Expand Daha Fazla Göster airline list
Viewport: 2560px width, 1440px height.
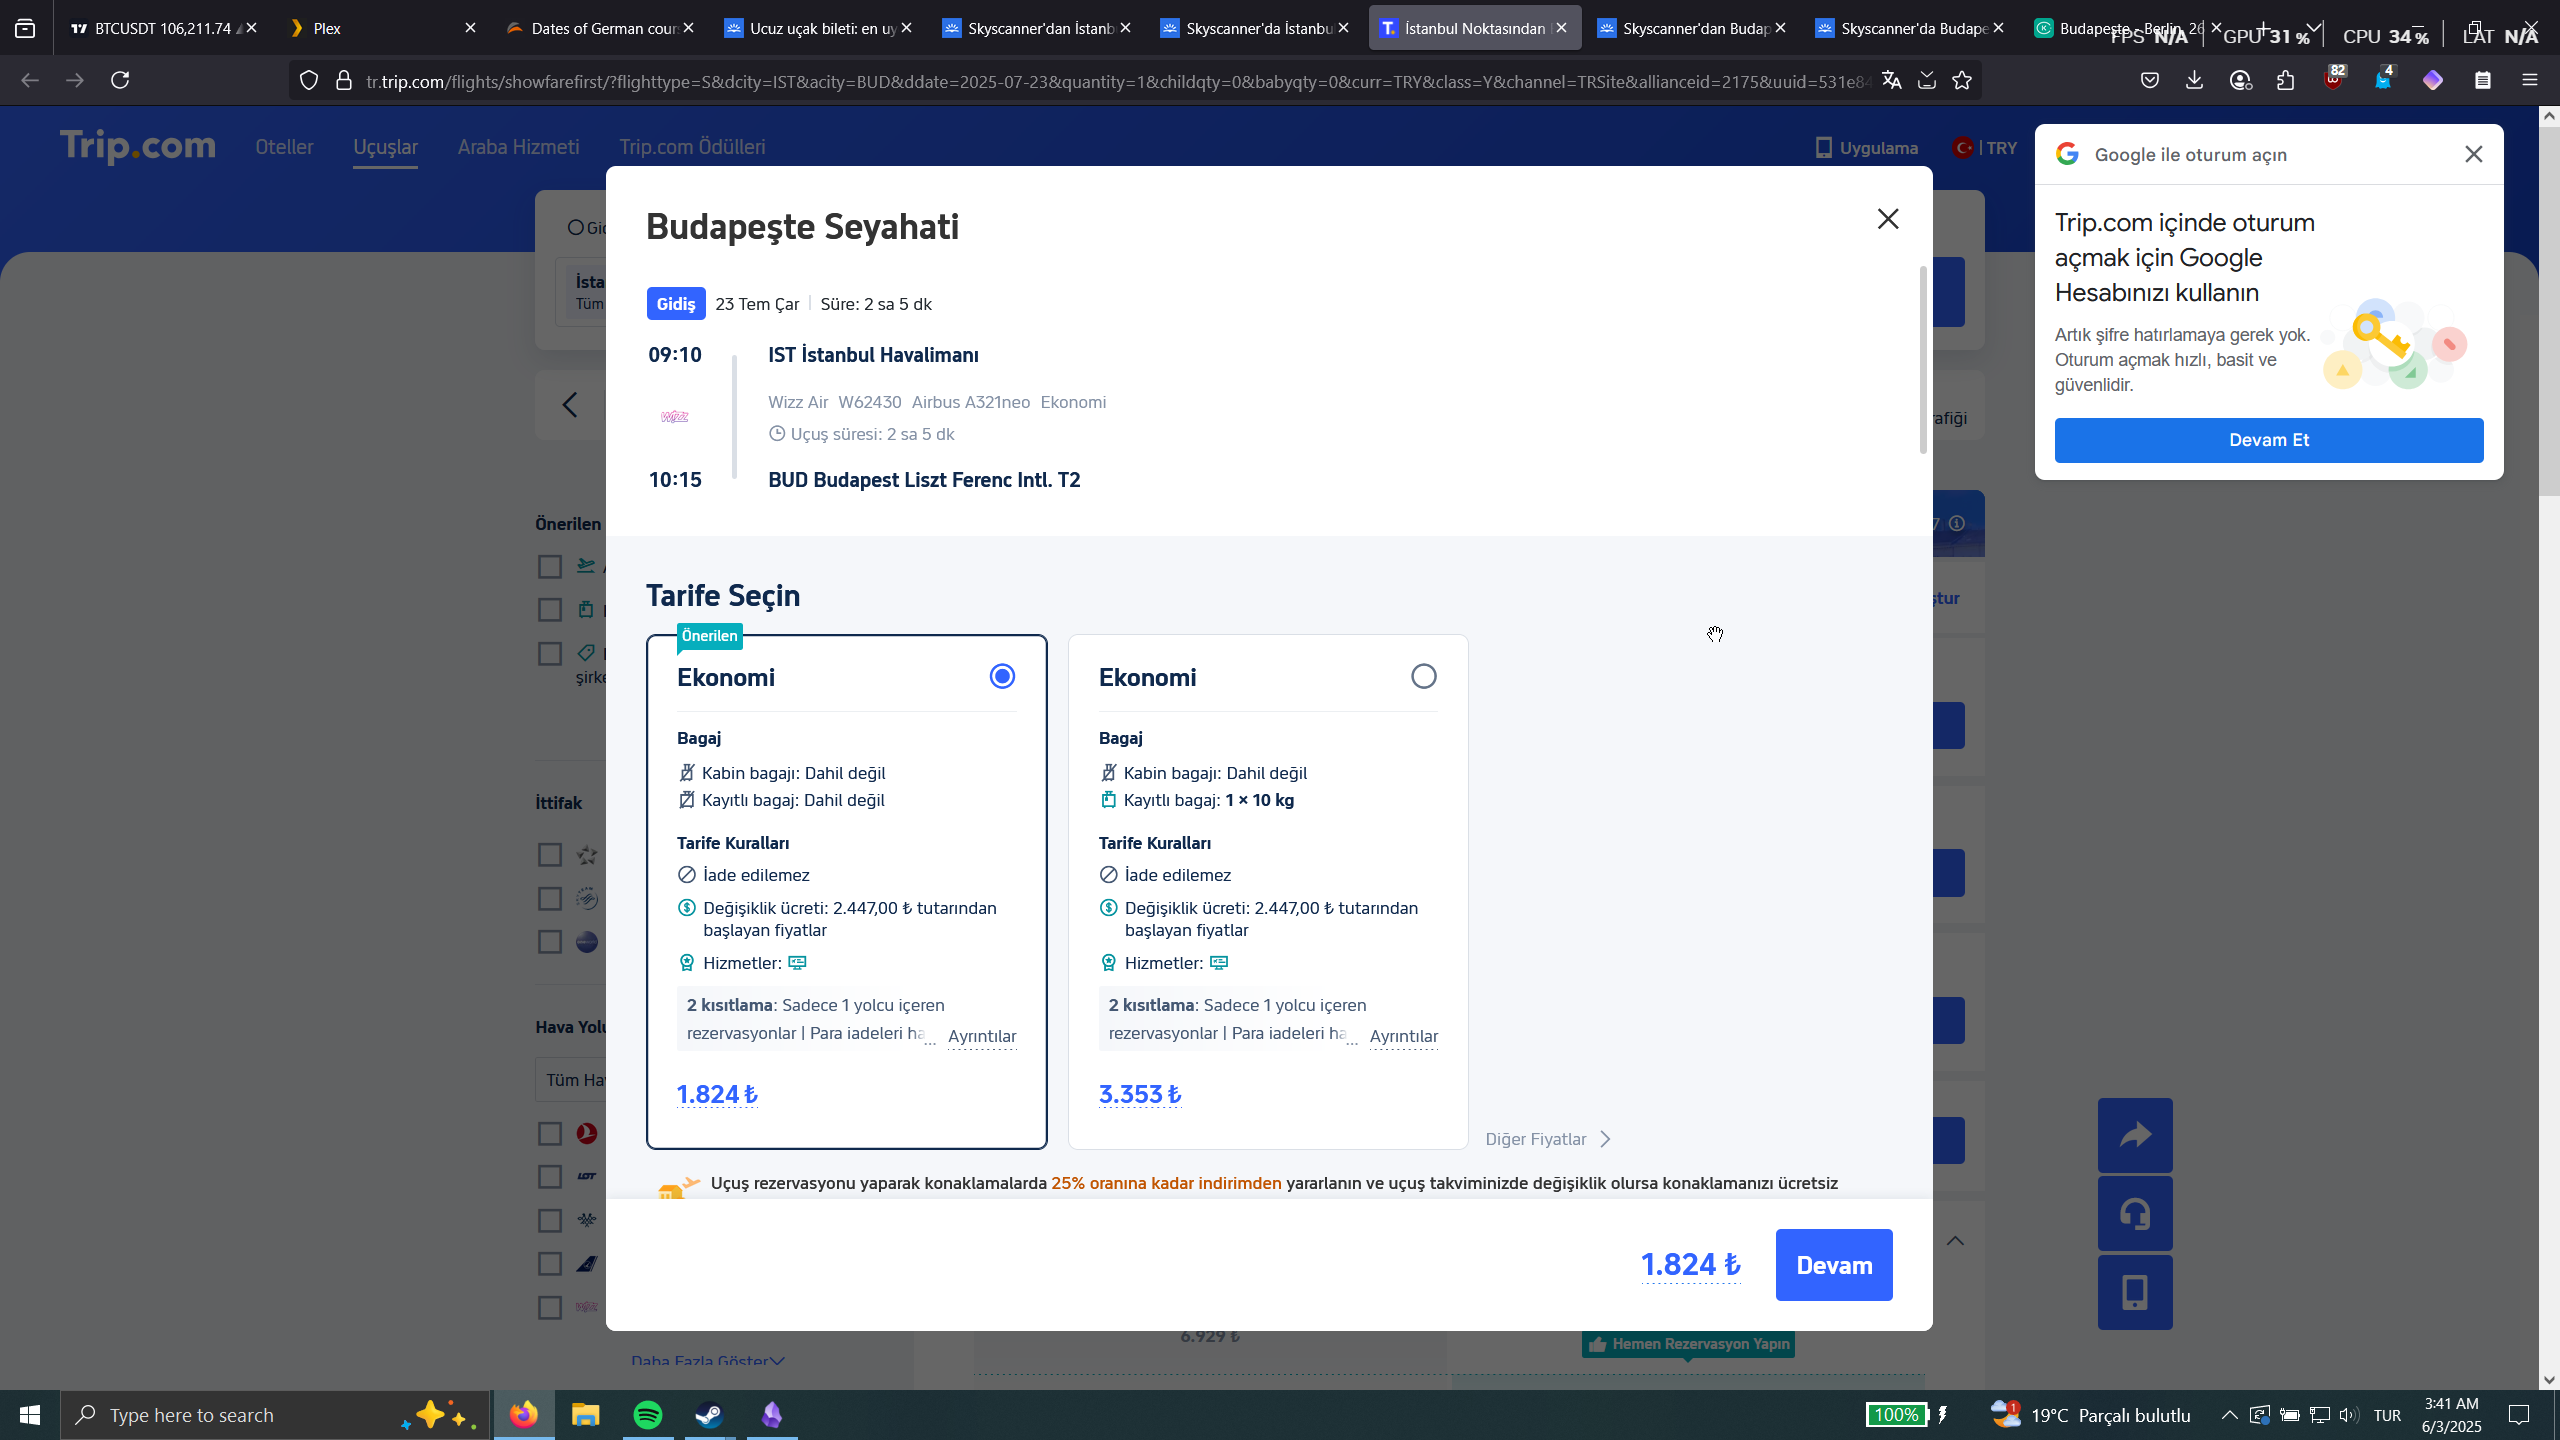click(x=707, y=1361)
